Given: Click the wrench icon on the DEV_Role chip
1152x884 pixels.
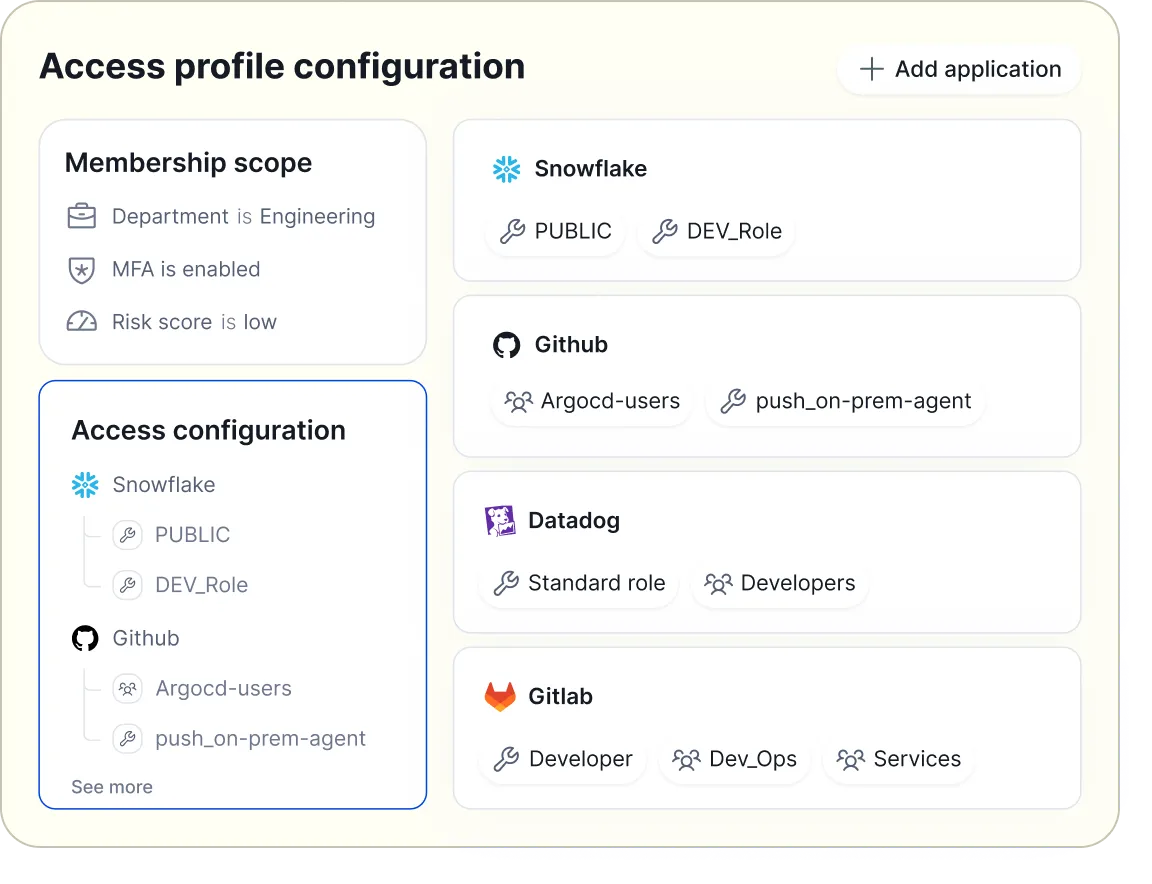Looking at the screenshot, I should [664, 231].
